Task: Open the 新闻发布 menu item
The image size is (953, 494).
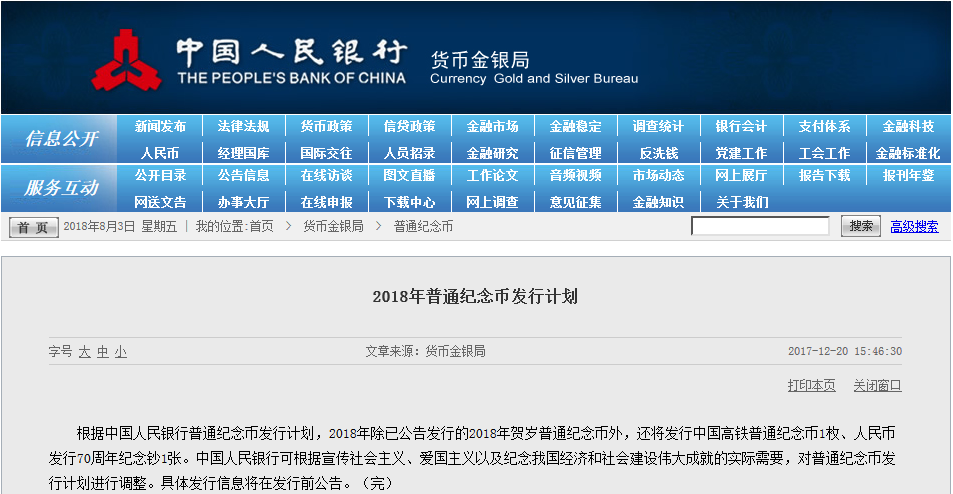Action: click(160, 127)
